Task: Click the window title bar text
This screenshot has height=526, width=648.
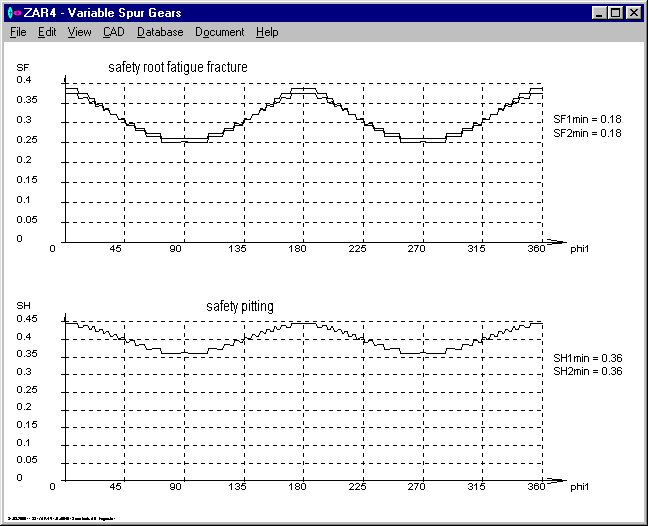Action: click(107, 13)
